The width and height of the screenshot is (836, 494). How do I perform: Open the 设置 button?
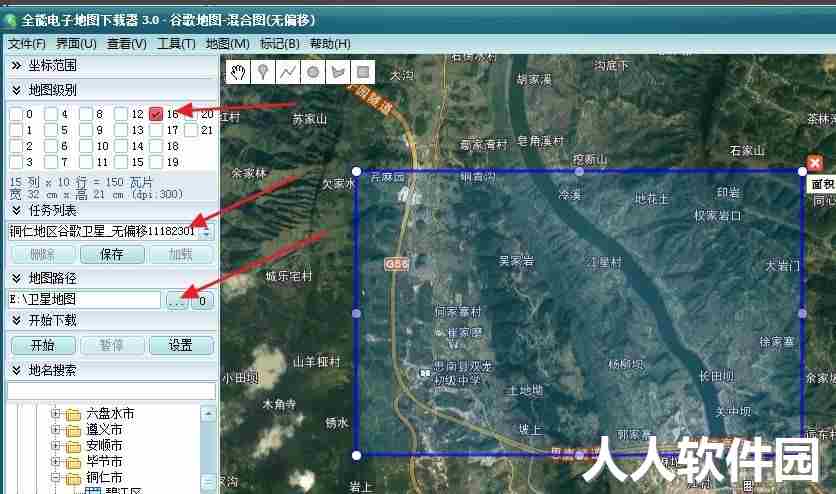click(x=181, y=345)
